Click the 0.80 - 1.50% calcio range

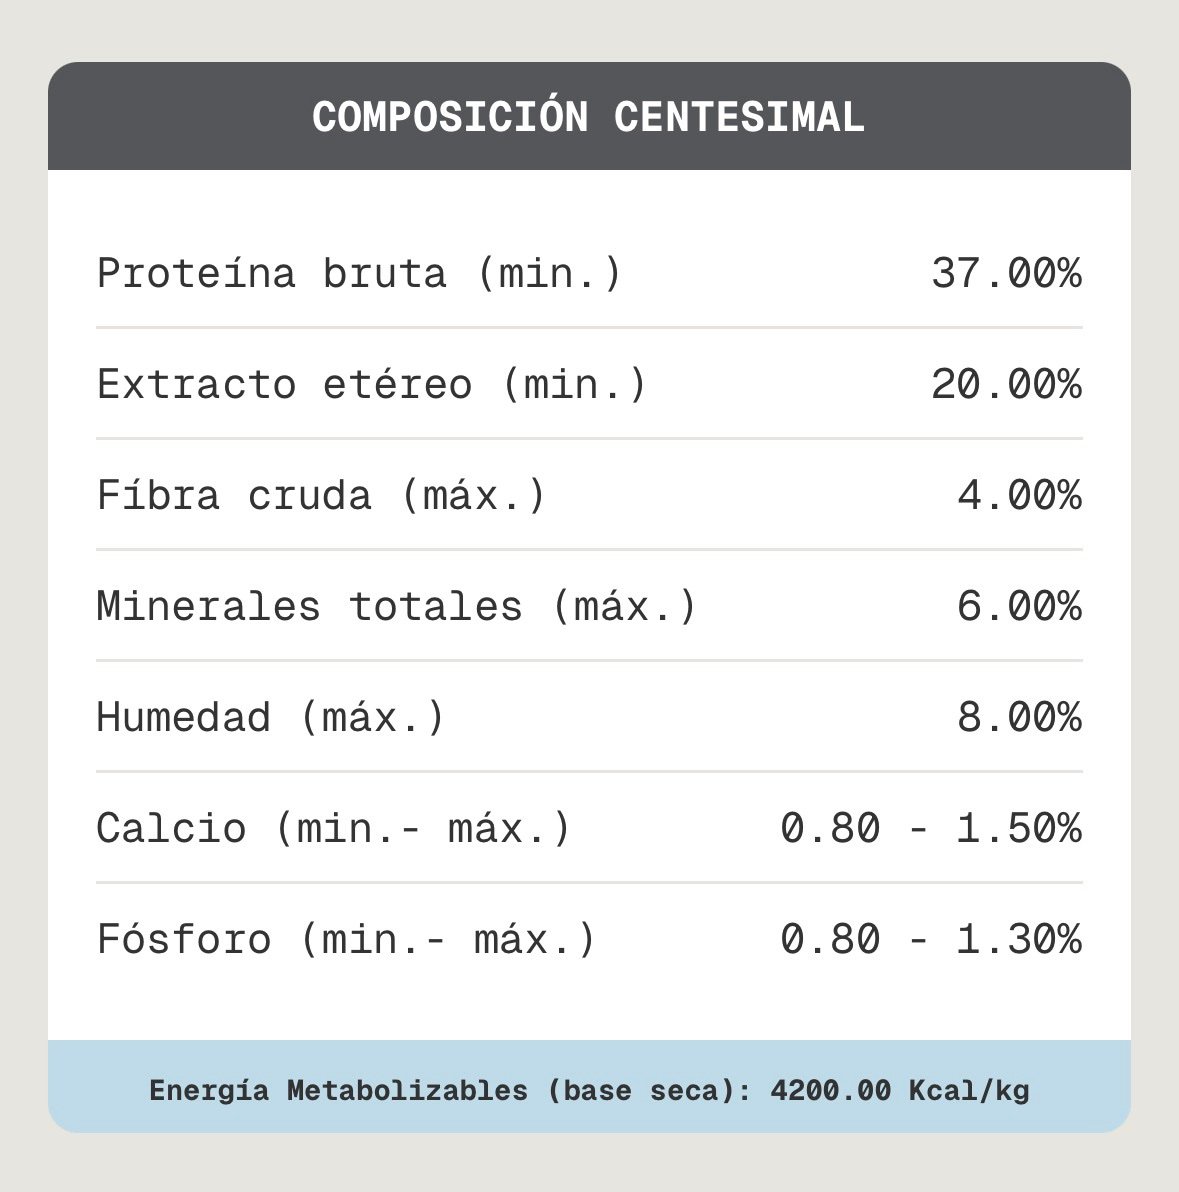[x=931, y=828]
